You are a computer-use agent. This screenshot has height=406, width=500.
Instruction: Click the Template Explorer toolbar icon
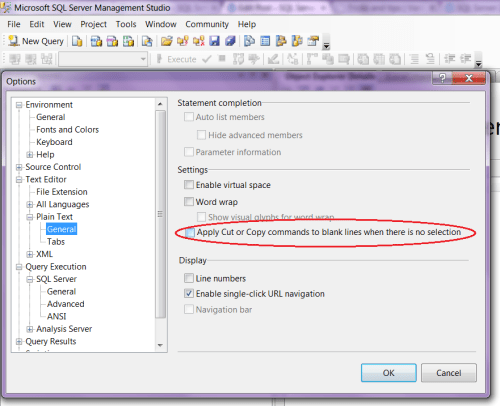[297, 41]
